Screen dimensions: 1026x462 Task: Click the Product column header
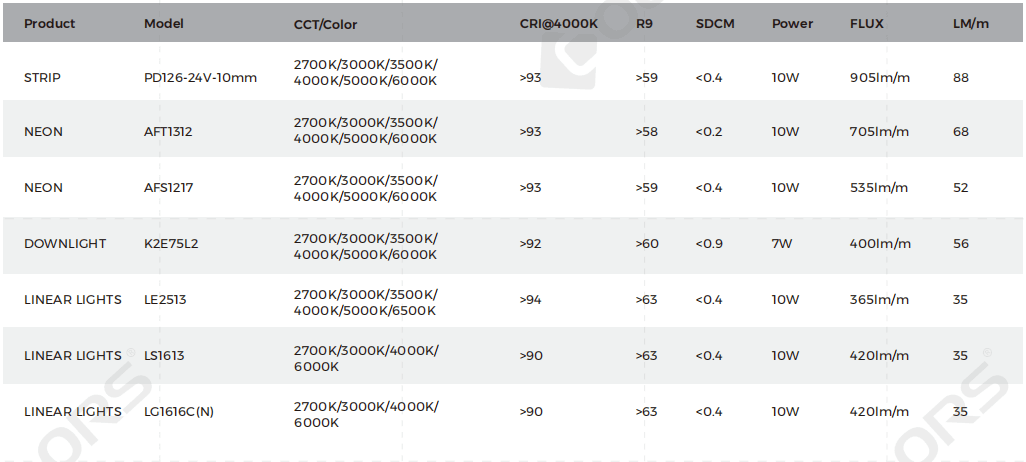point(49,24)
